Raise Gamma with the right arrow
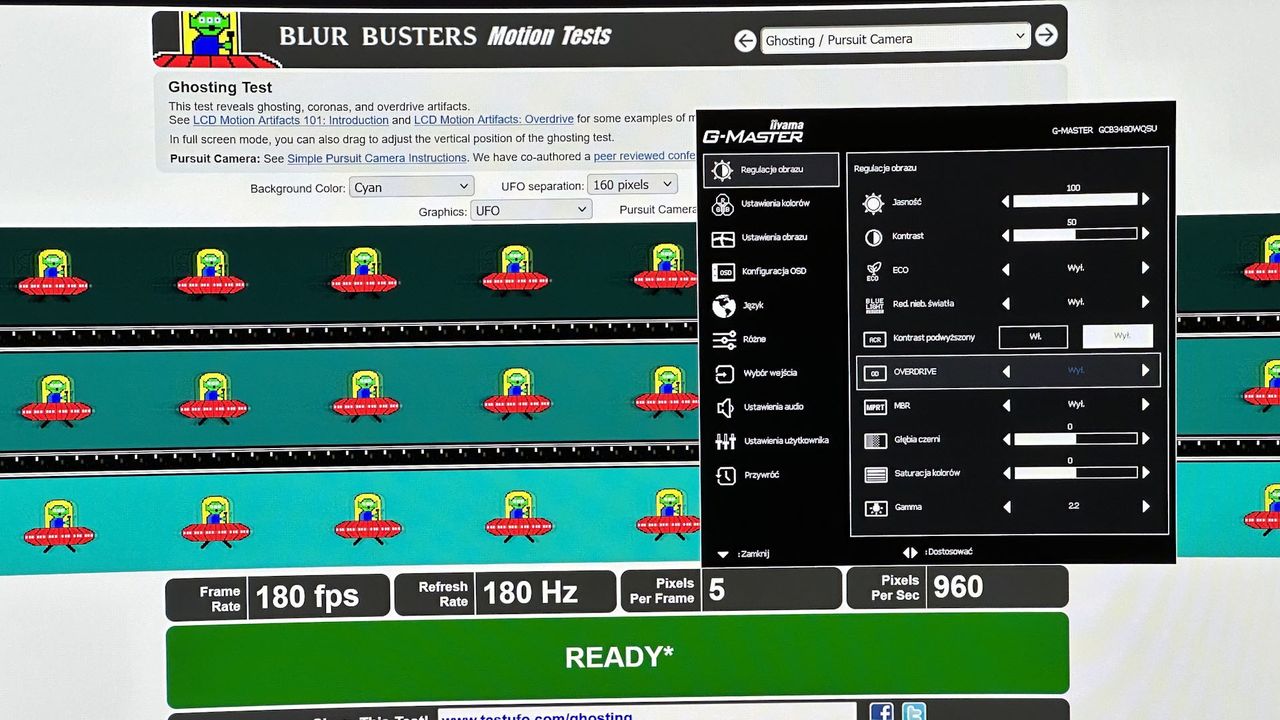The image size is (1280, 720). click(x=1146, y=507)
